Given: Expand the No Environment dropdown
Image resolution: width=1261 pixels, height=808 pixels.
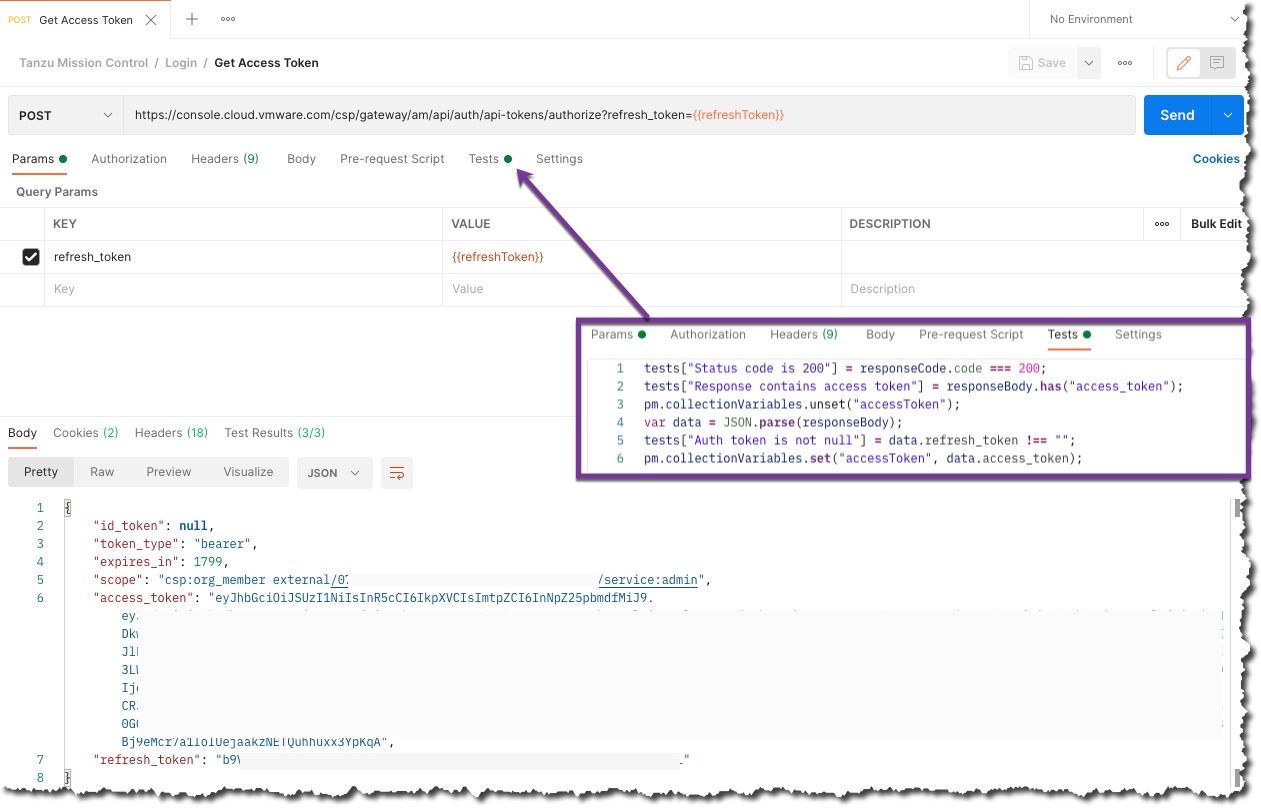Looking at the screenshot, I should point(1143,19).
